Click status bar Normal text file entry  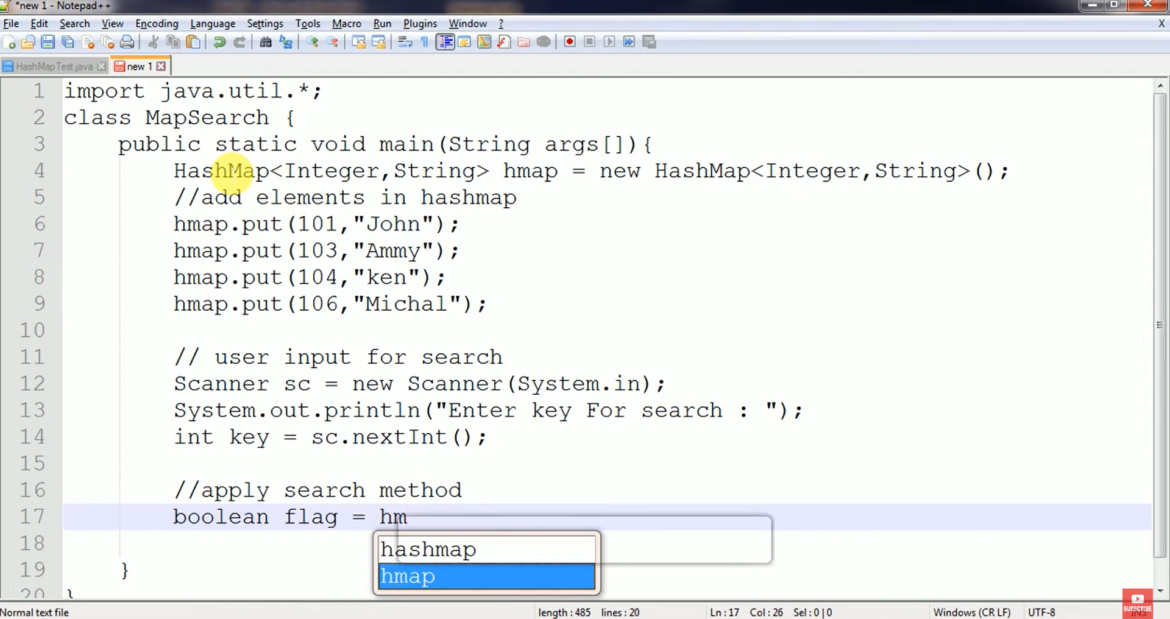35,612
